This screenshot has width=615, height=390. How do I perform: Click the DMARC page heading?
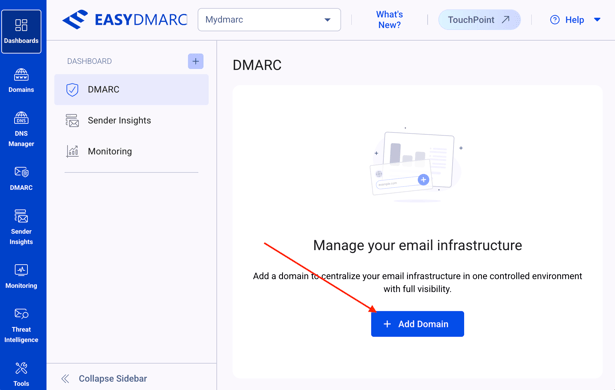257,65
